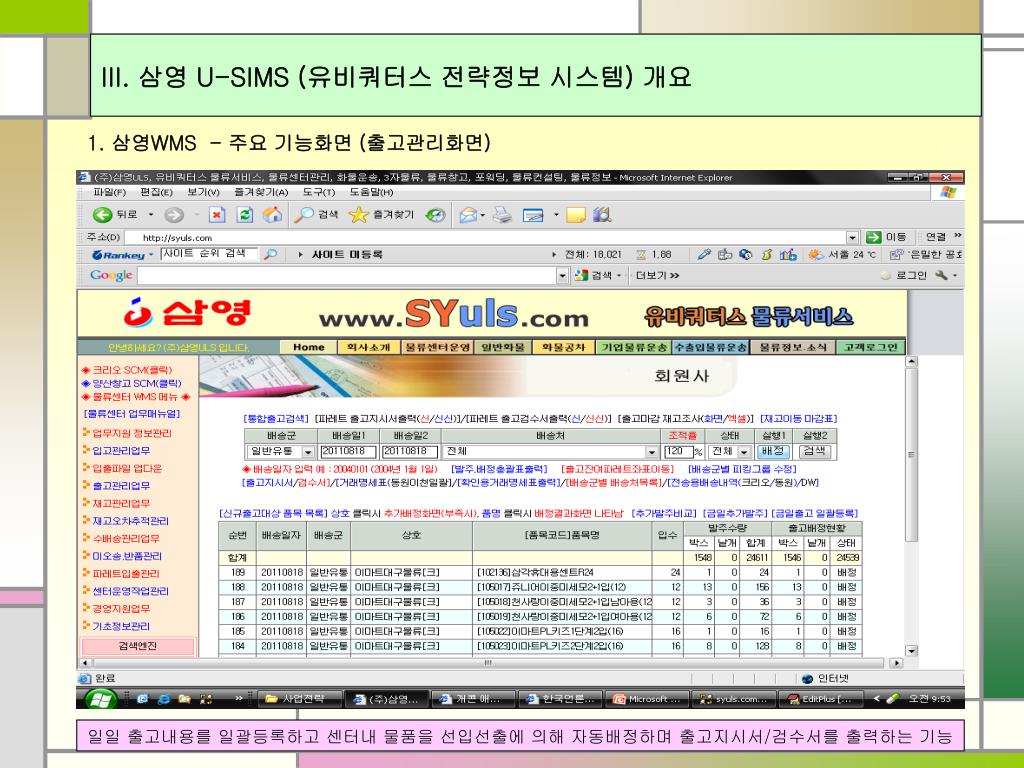
Task: Click the edit page toolbar icon
Action: point(533,215)
